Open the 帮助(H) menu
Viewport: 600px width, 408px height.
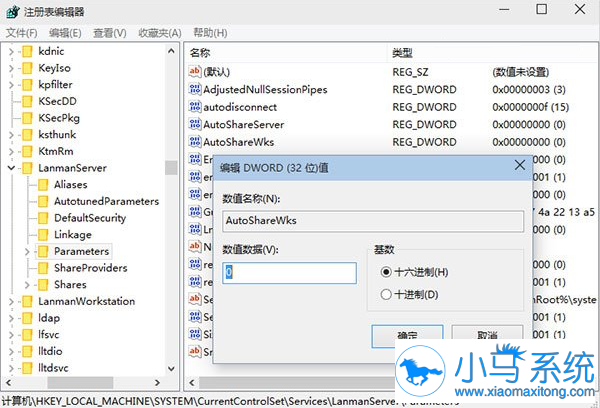tap(210, 33)
